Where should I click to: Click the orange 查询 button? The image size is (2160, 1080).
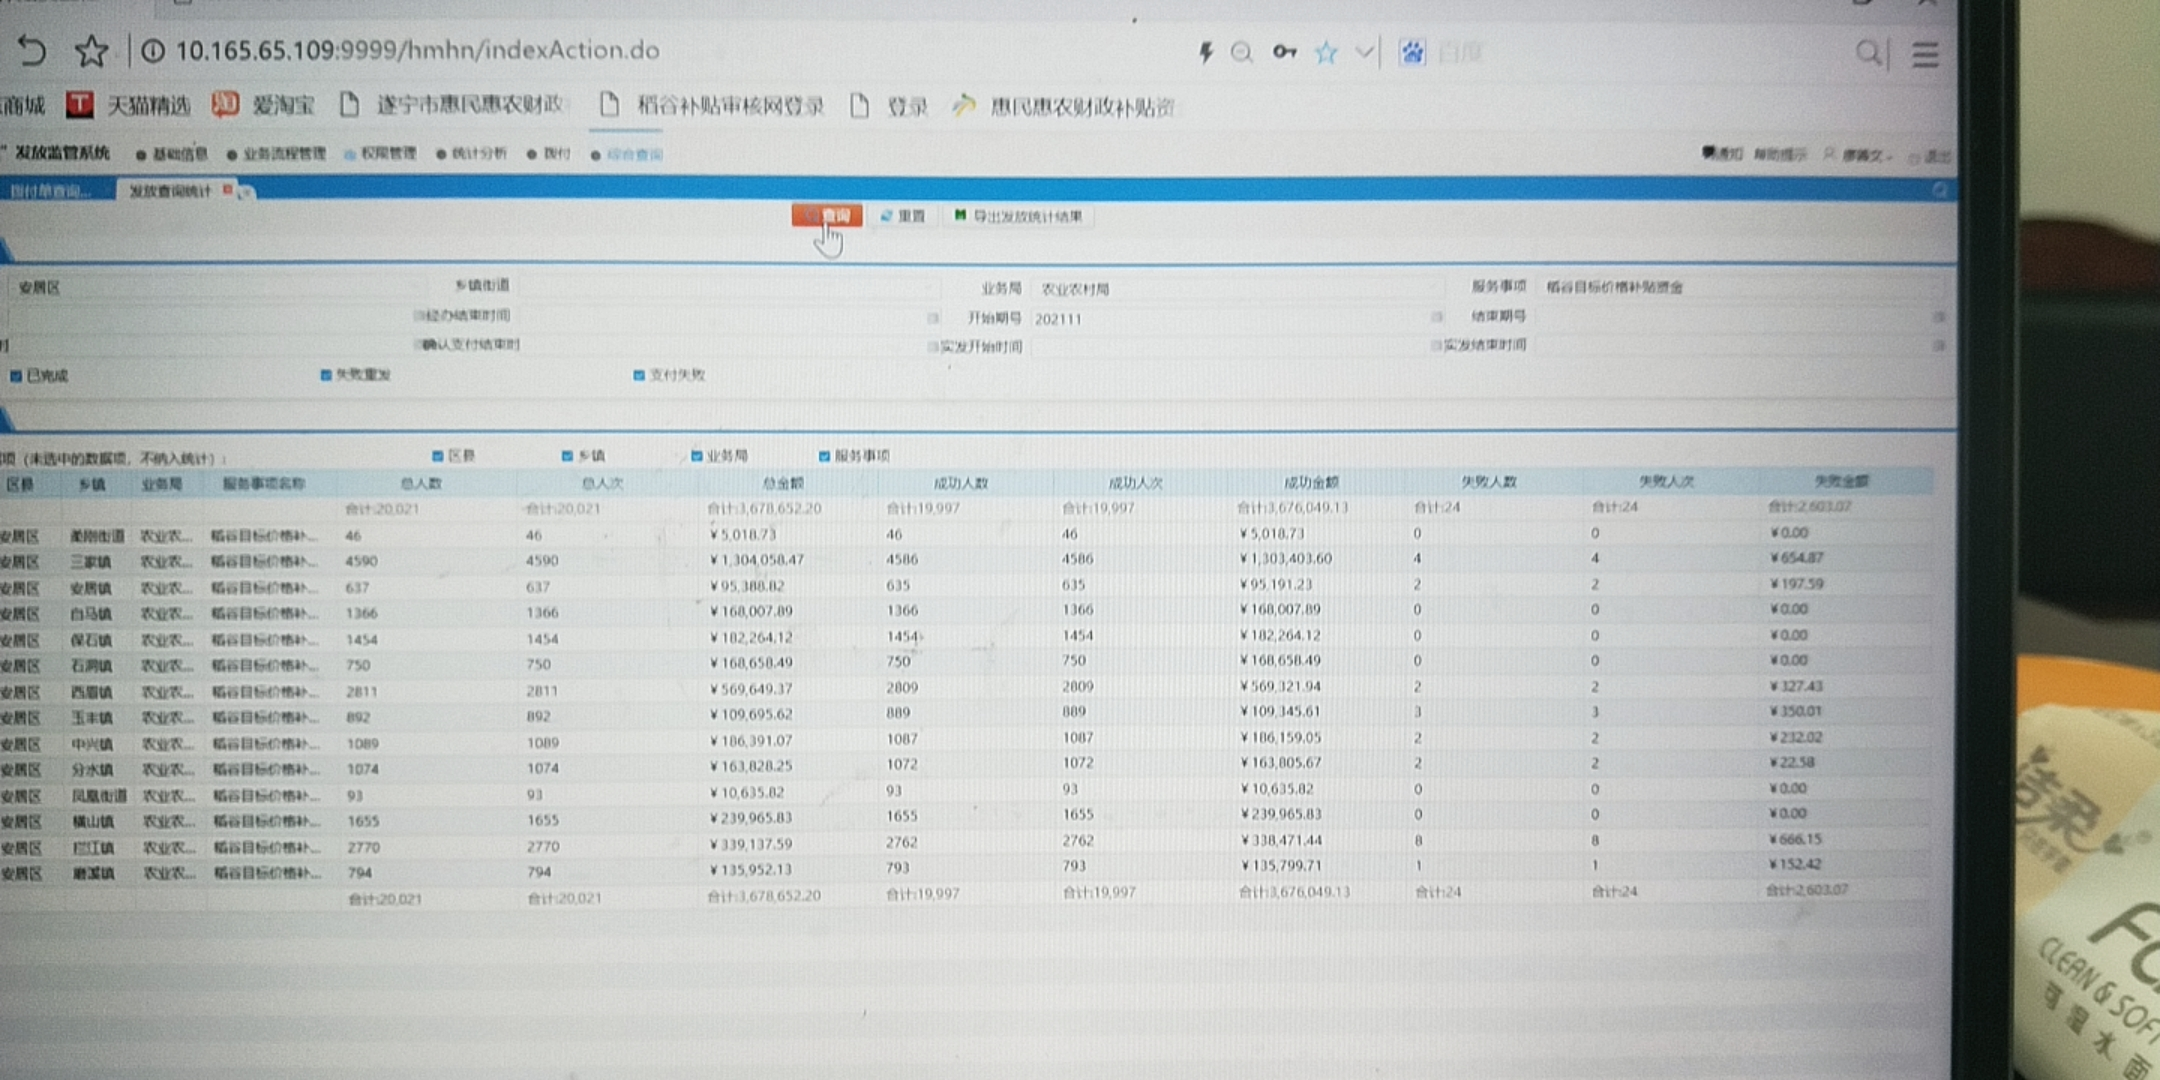[827, 216]
